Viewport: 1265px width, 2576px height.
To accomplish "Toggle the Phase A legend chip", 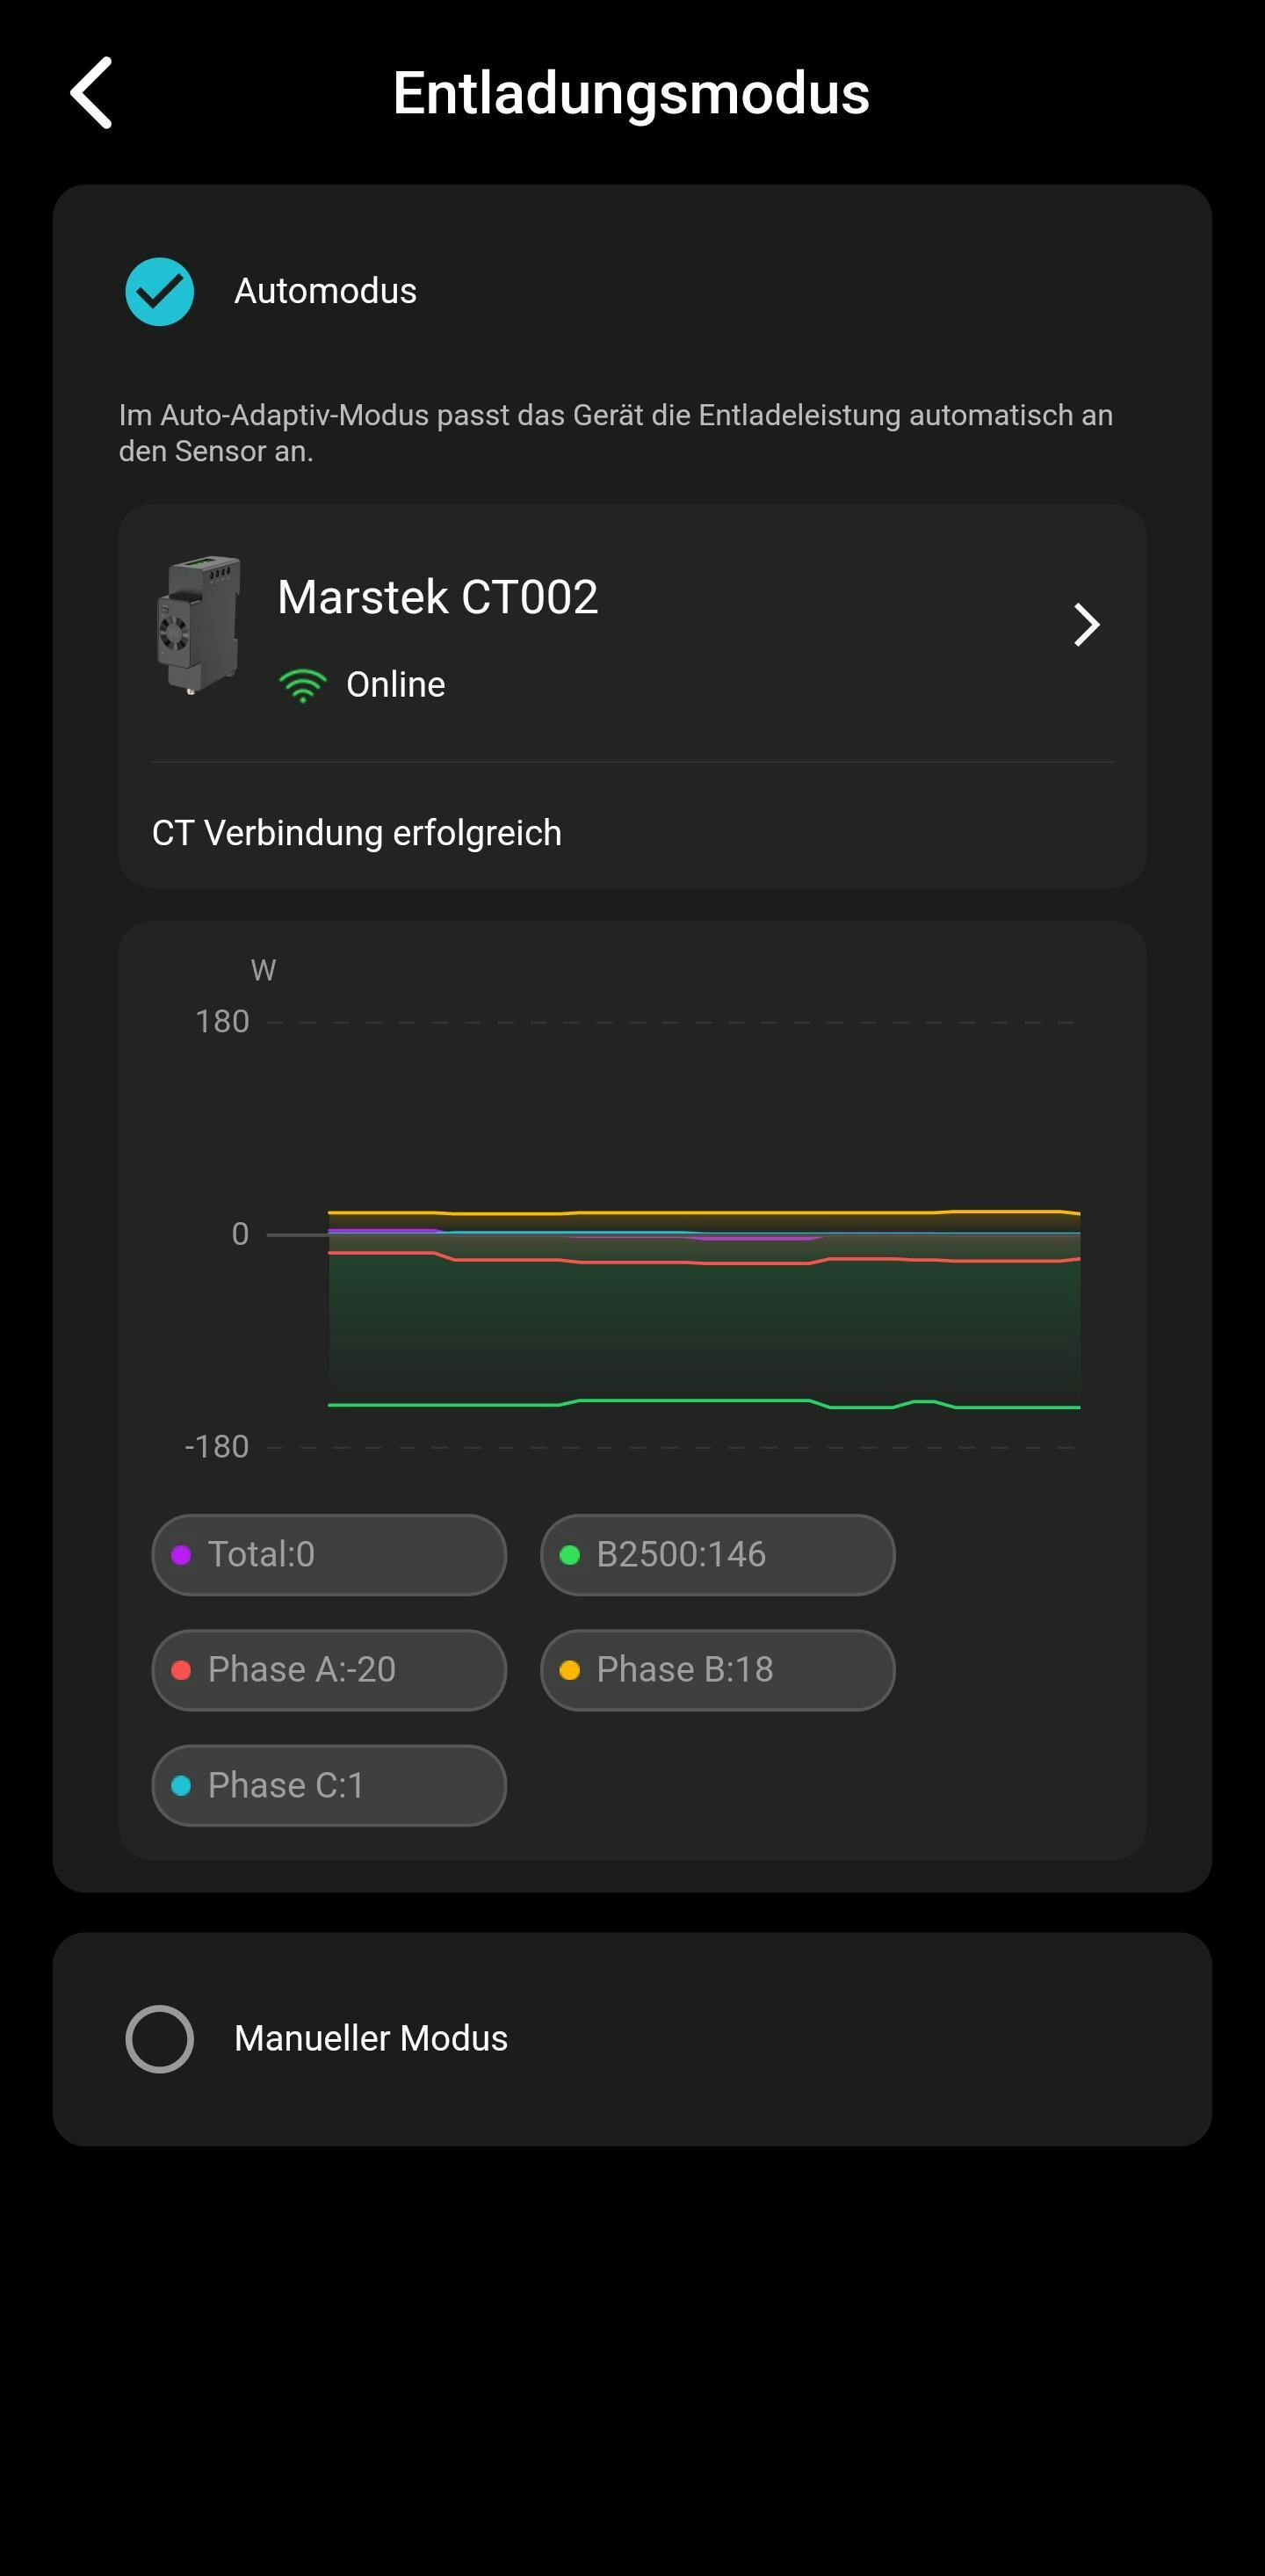I will point(329,1670).
